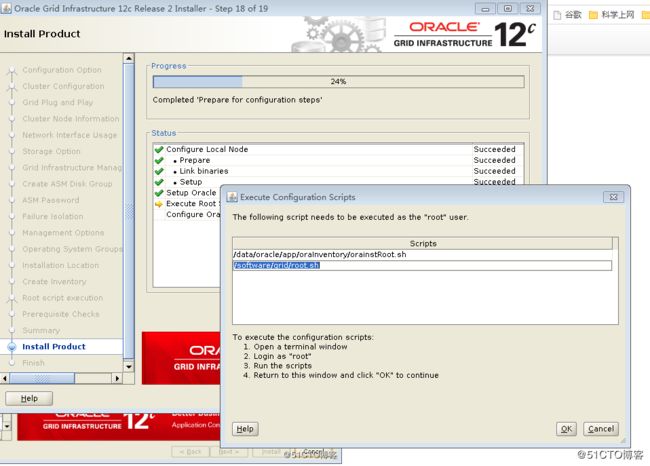This screenshot has height=466, width=650.
Task: Click the Java icon in dialog title
Action: click(232, 197)
